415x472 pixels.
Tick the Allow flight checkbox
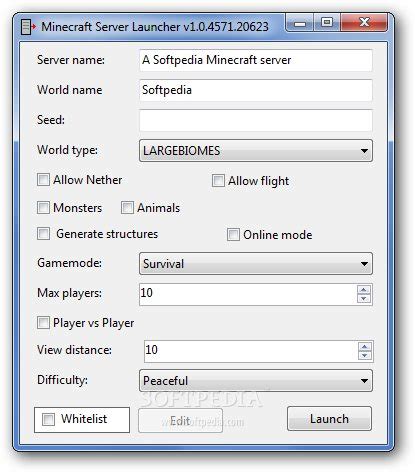(218, 181)
